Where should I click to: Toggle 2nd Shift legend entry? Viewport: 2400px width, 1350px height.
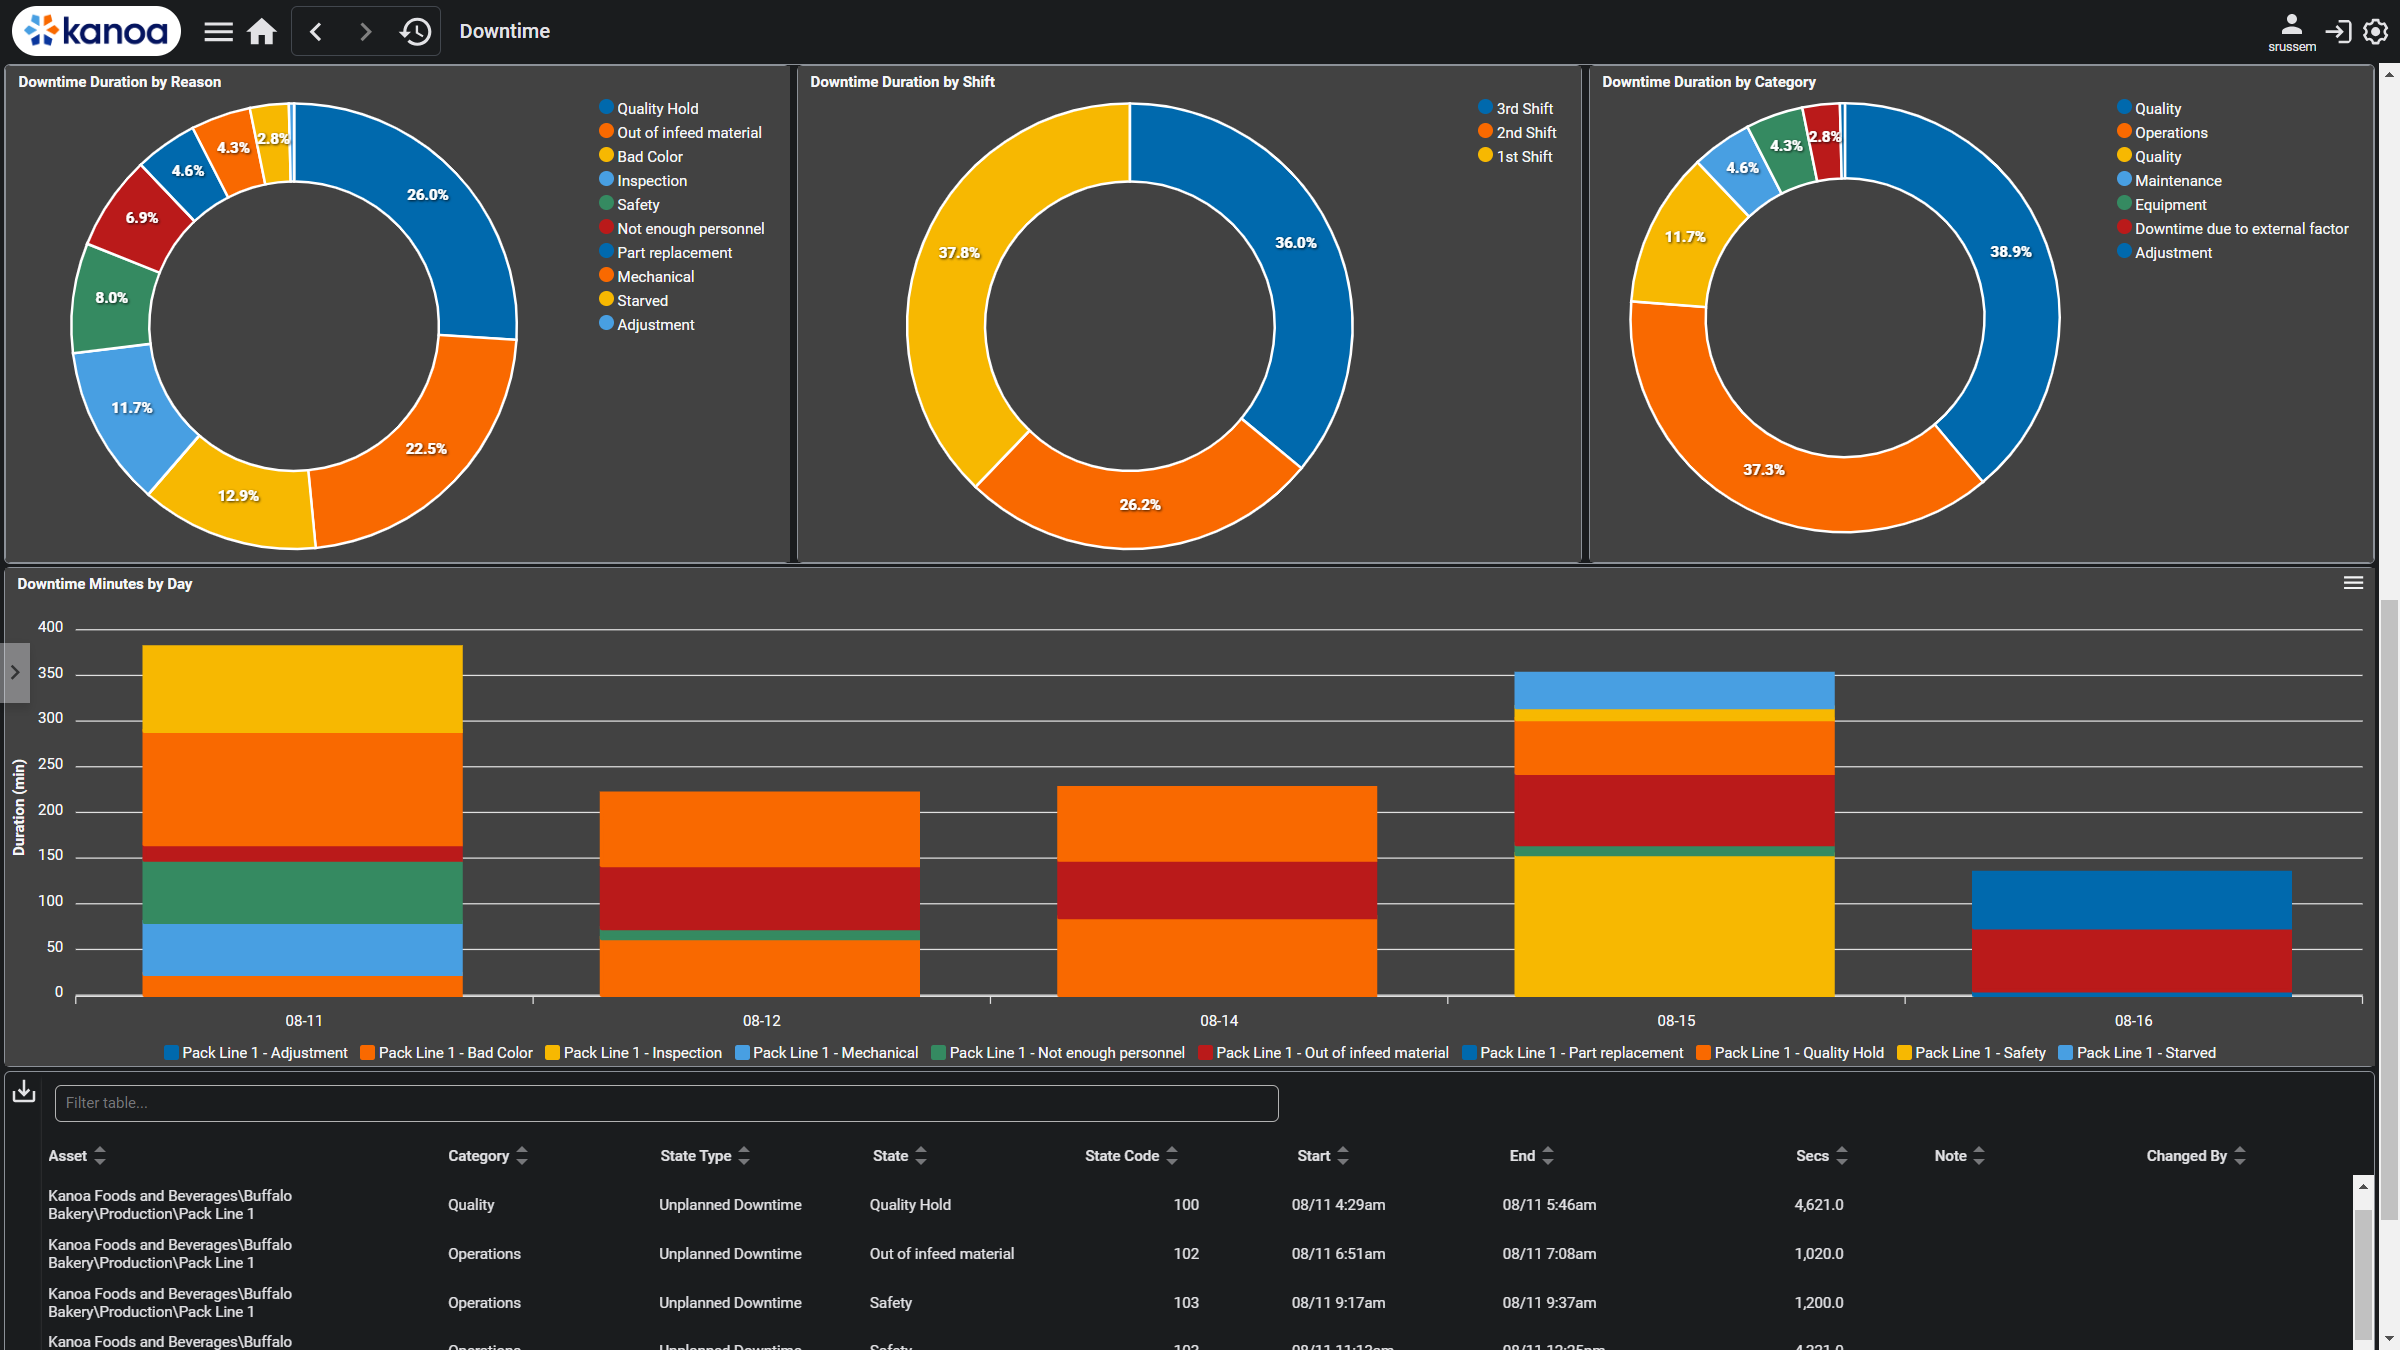(1518, 132)
